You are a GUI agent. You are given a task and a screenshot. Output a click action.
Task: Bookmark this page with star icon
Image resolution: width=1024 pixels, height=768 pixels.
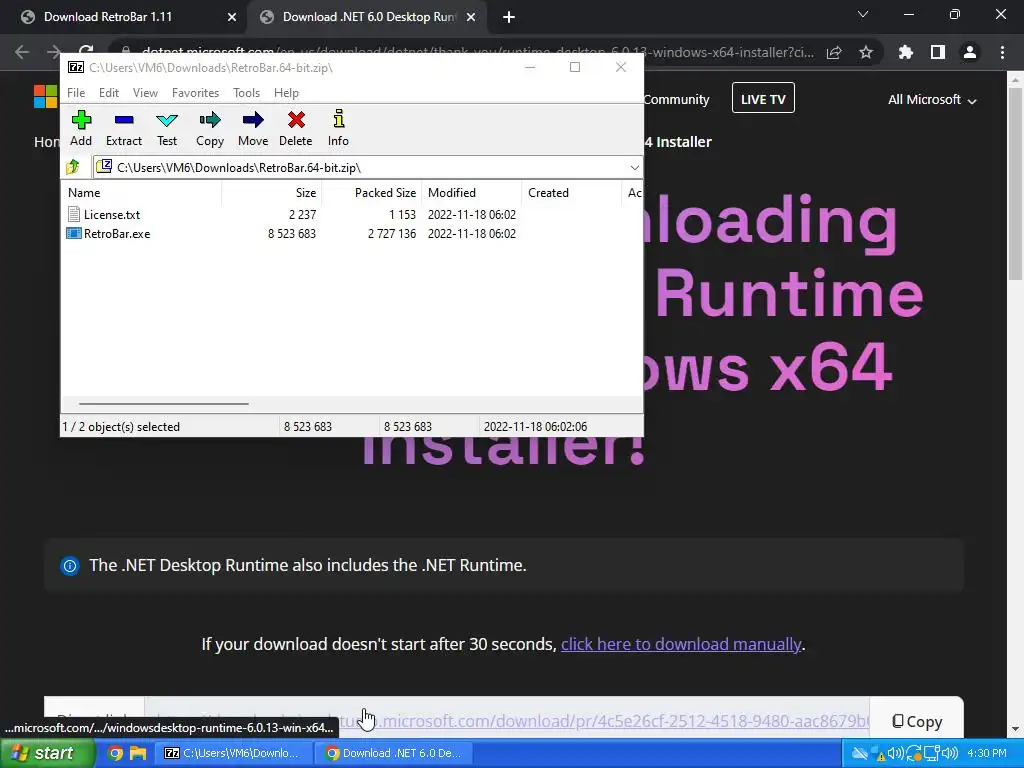(x=866, y=52)
